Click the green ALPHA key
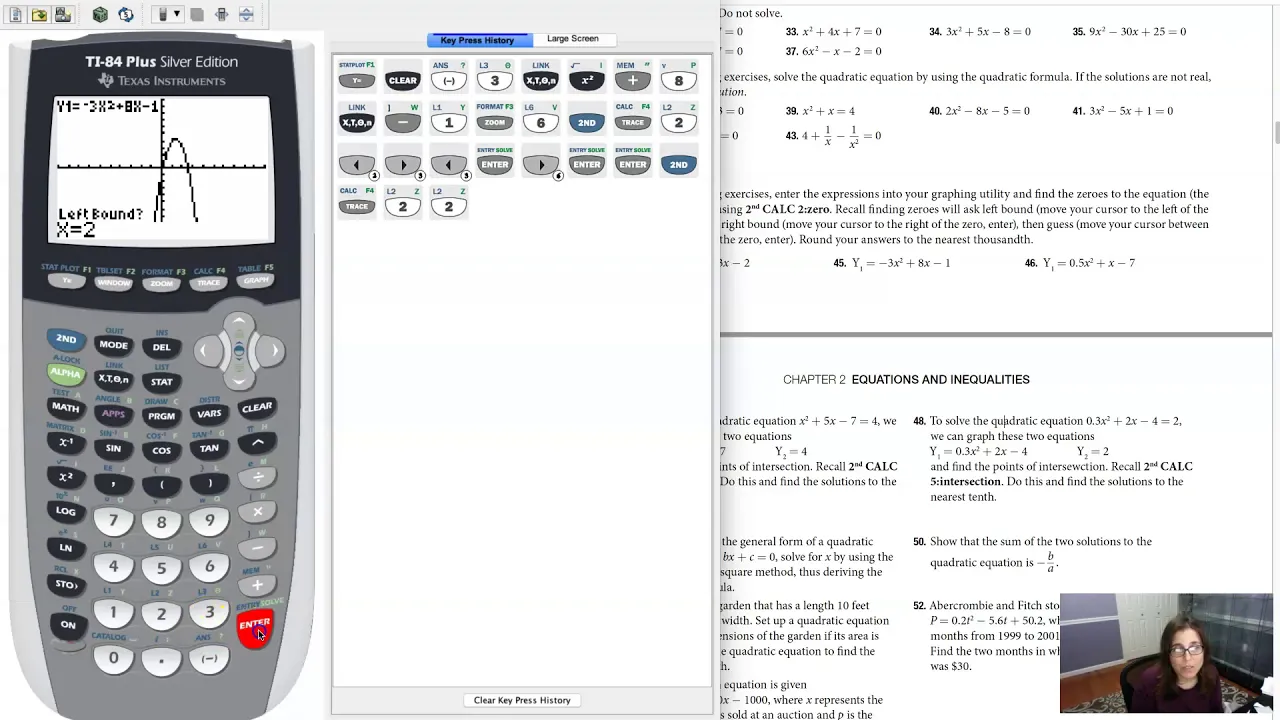Screen dimensions: 1280x720 point(66,373)
